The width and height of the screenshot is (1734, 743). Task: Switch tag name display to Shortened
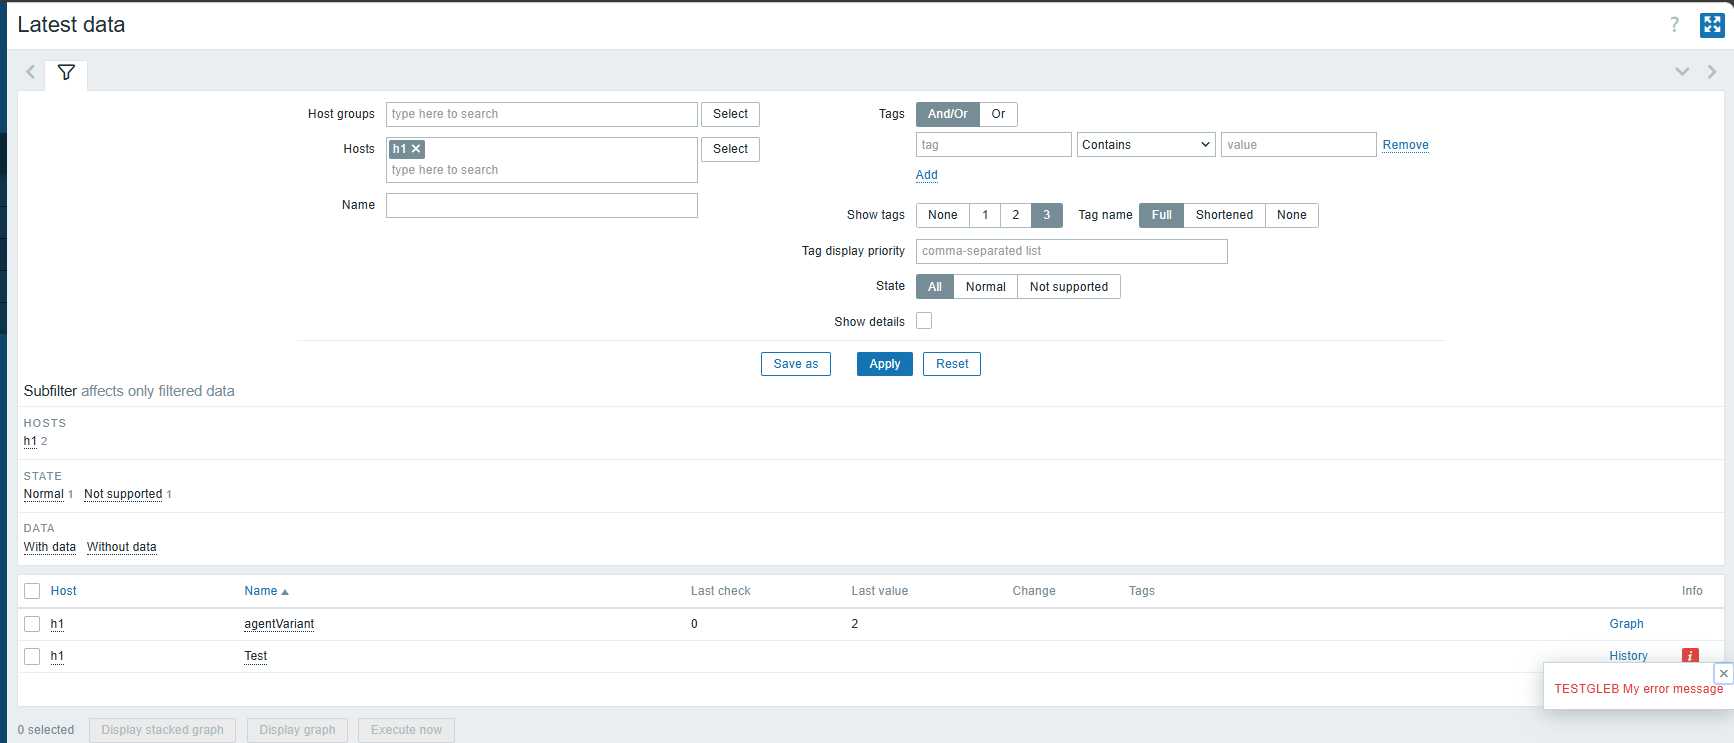coord(1223,215)
